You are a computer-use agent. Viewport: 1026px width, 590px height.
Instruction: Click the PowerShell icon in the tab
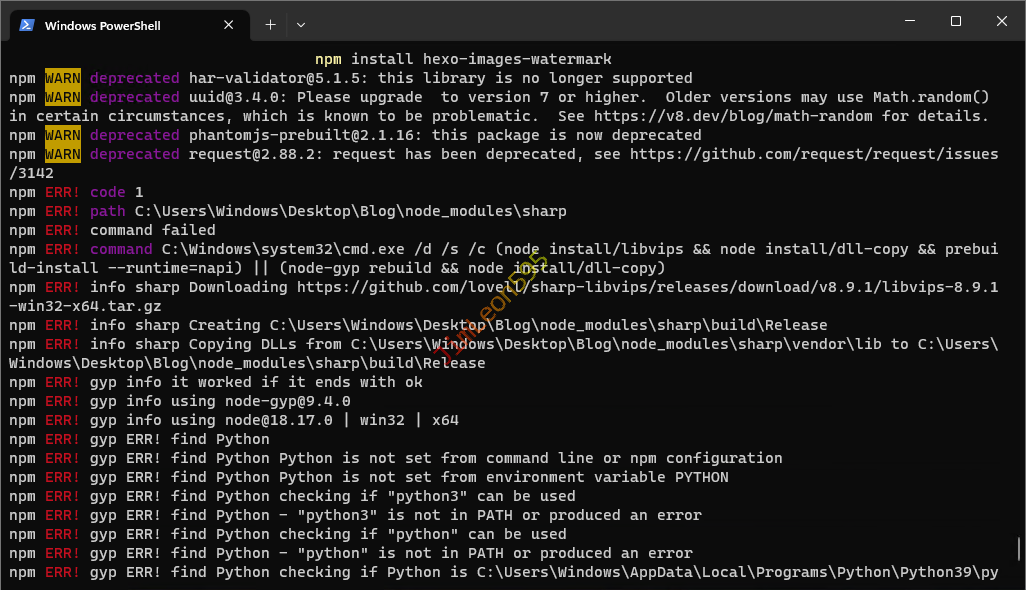[27, 25]
